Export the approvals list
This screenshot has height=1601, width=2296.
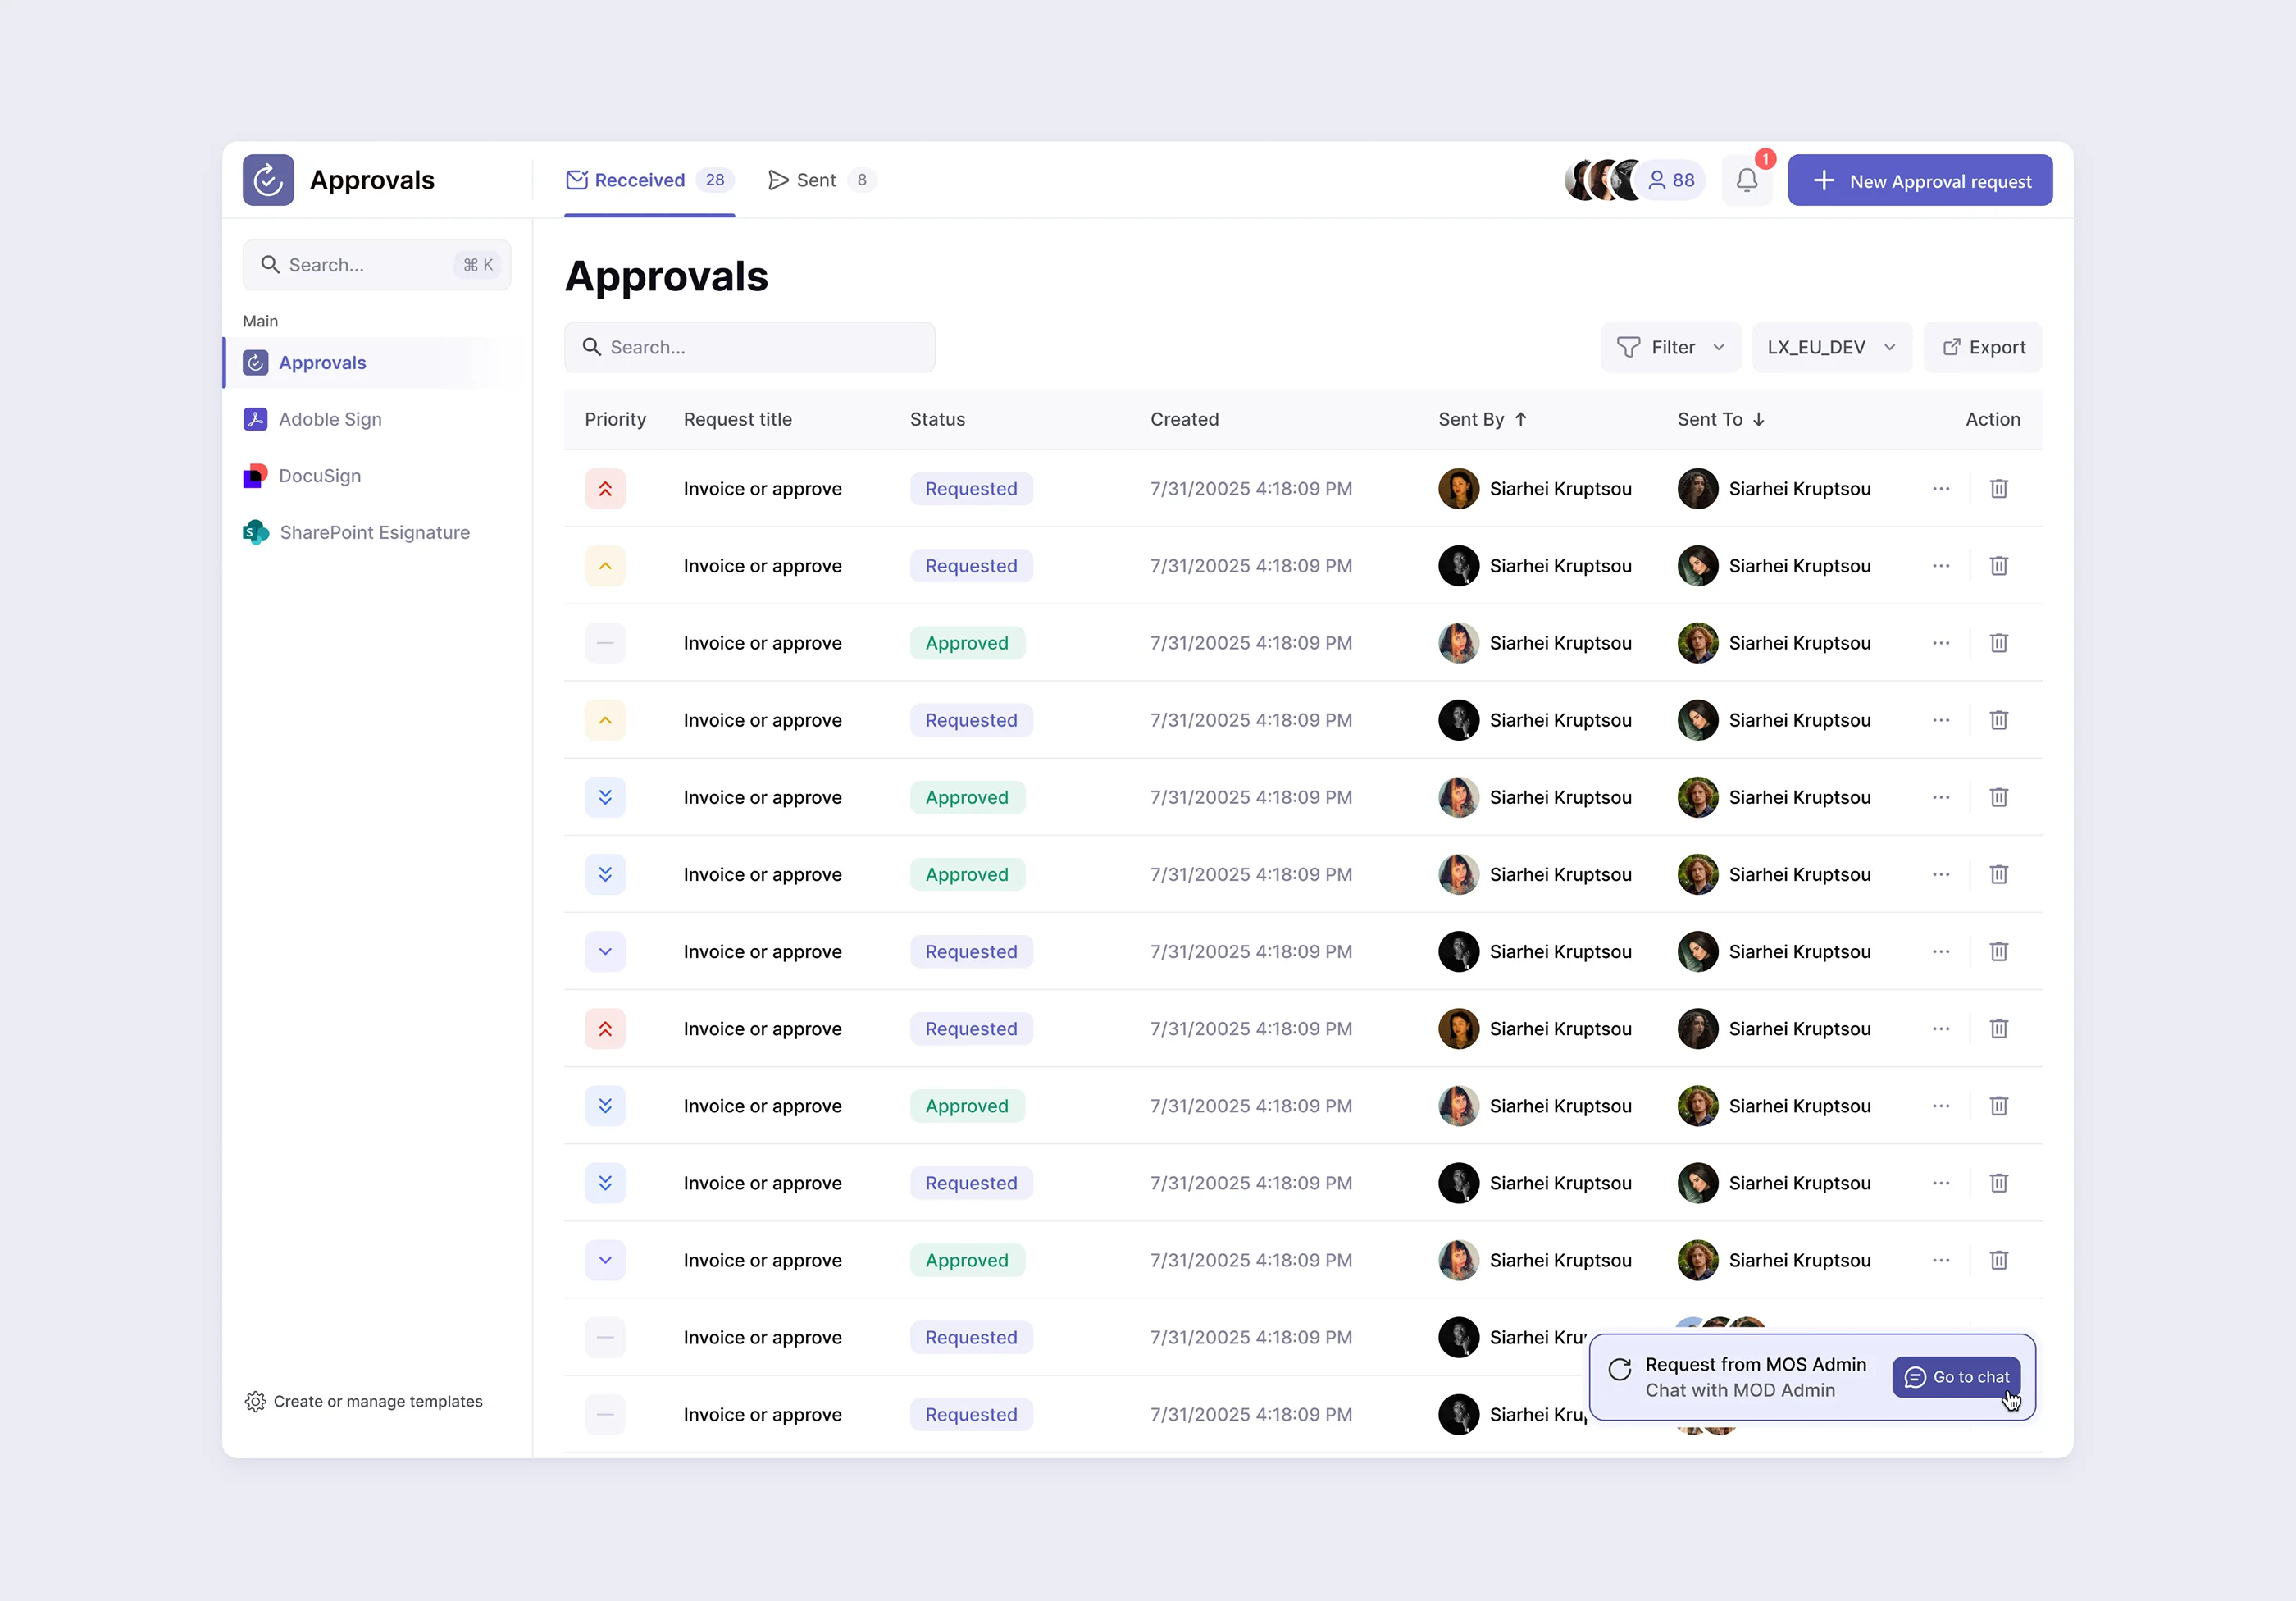[1982, 347]
